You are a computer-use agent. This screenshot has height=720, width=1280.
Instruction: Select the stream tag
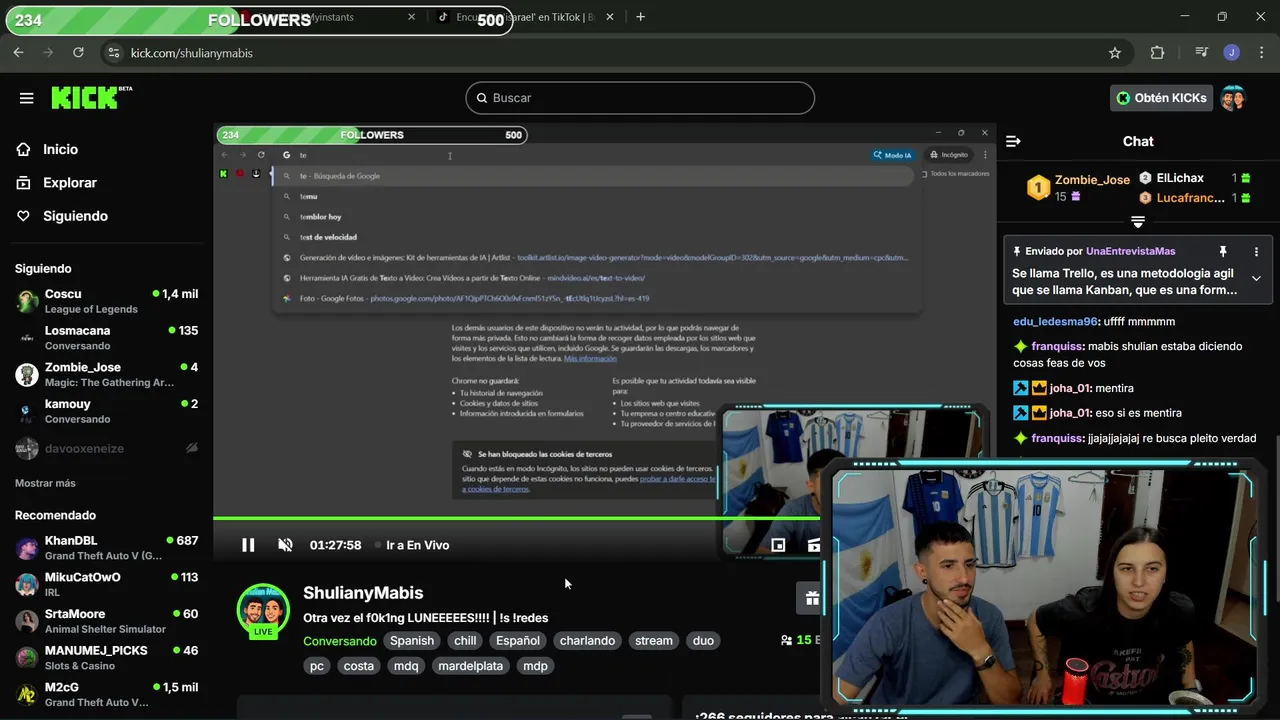654,641
